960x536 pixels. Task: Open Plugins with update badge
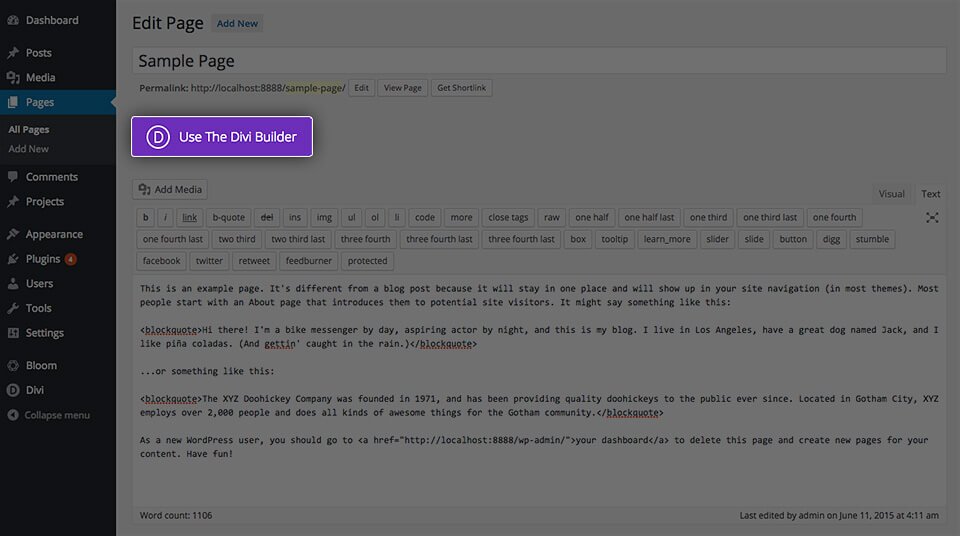point(51,259)
